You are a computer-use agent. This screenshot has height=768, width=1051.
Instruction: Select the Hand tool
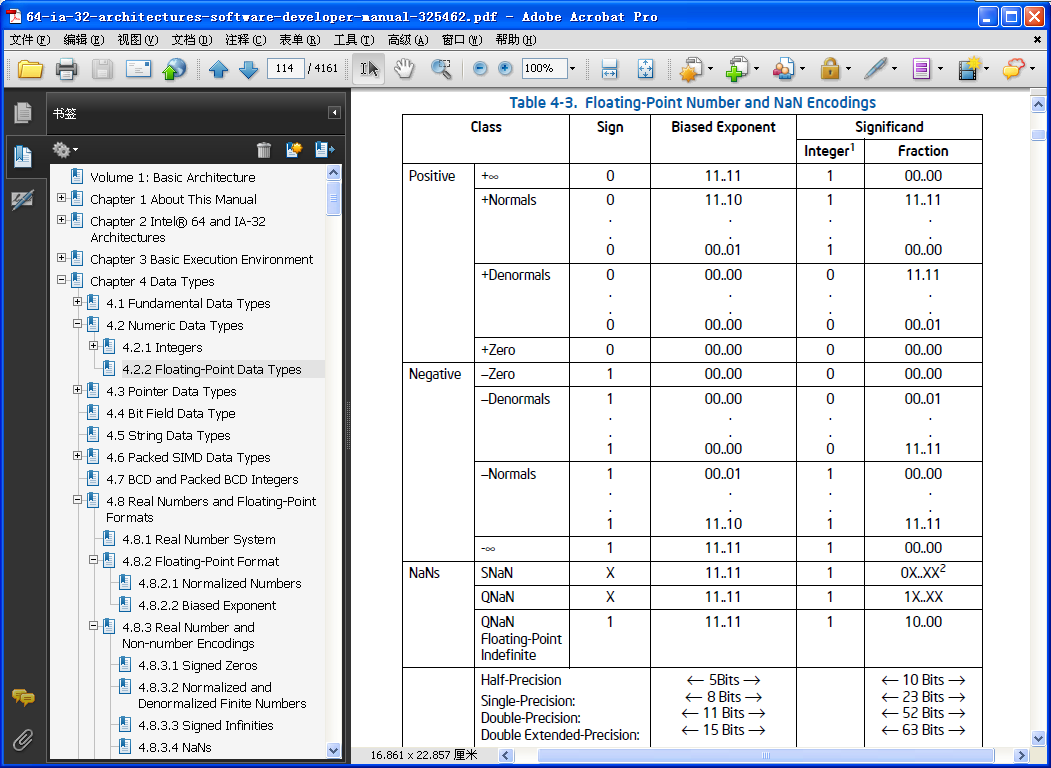point(404,68)
